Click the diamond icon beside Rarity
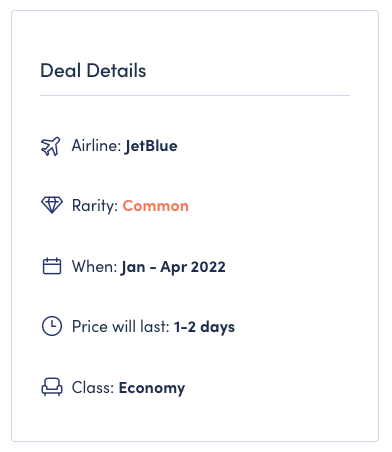392x452 pixels. 52,205
